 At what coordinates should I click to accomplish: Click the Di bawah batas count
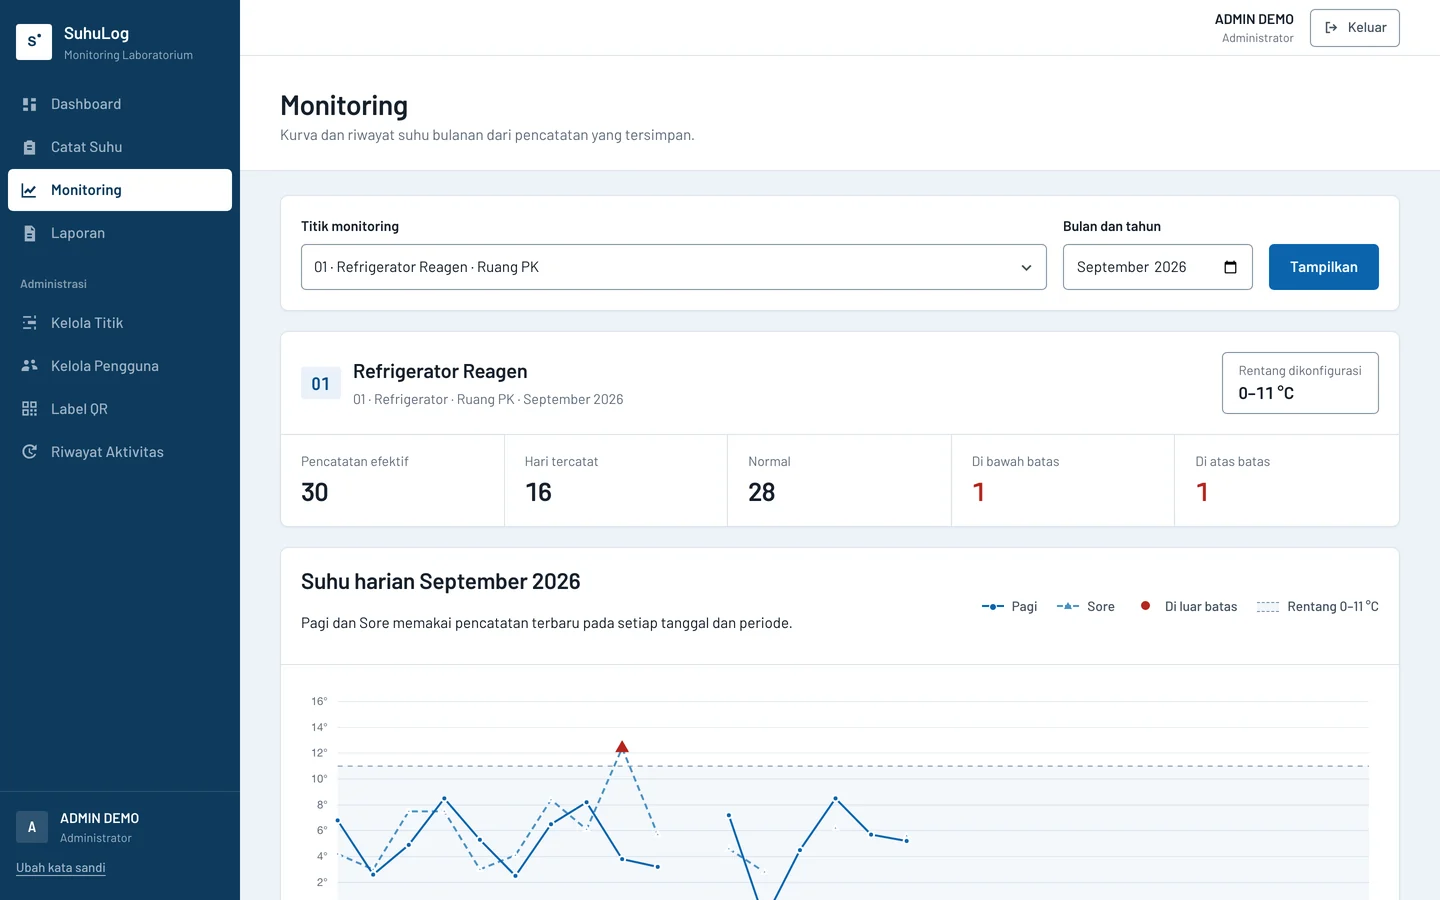click(979, 492)
